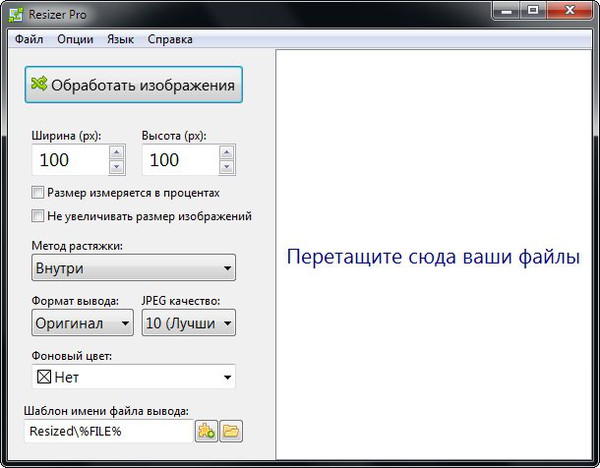Enable 'Размер измеряется в процентах' checkbox
The height and width of the screenshot is (468, 600).
point(38,193)
